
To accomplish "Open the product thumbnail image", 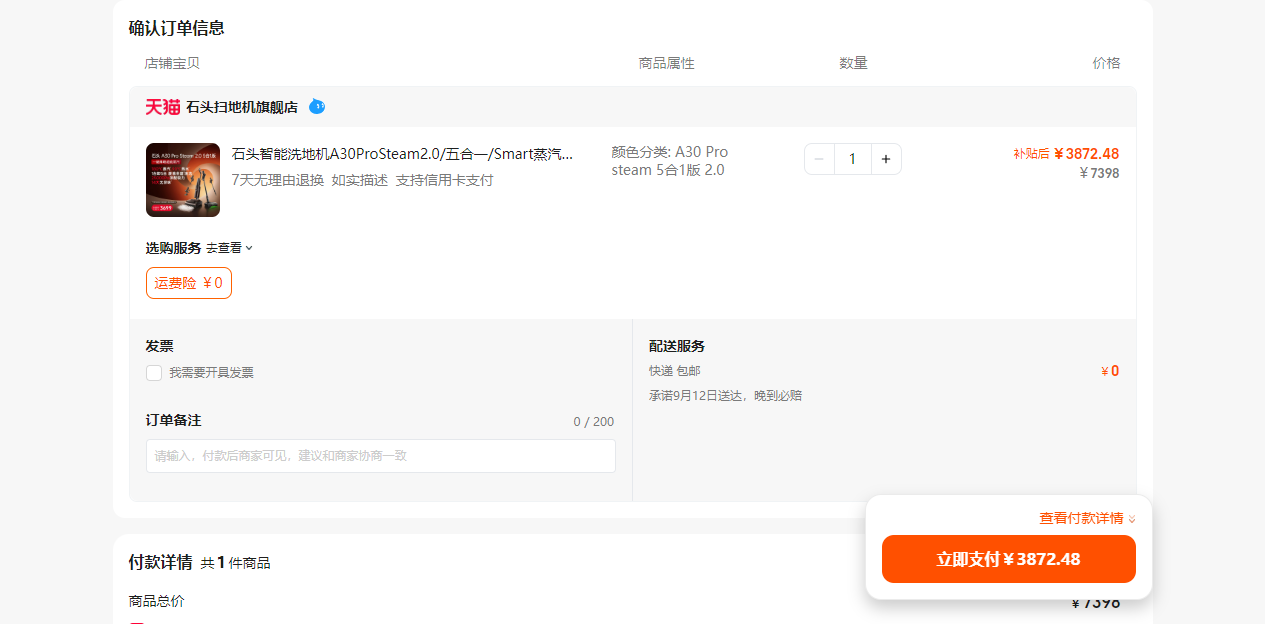I will [183, 180].
